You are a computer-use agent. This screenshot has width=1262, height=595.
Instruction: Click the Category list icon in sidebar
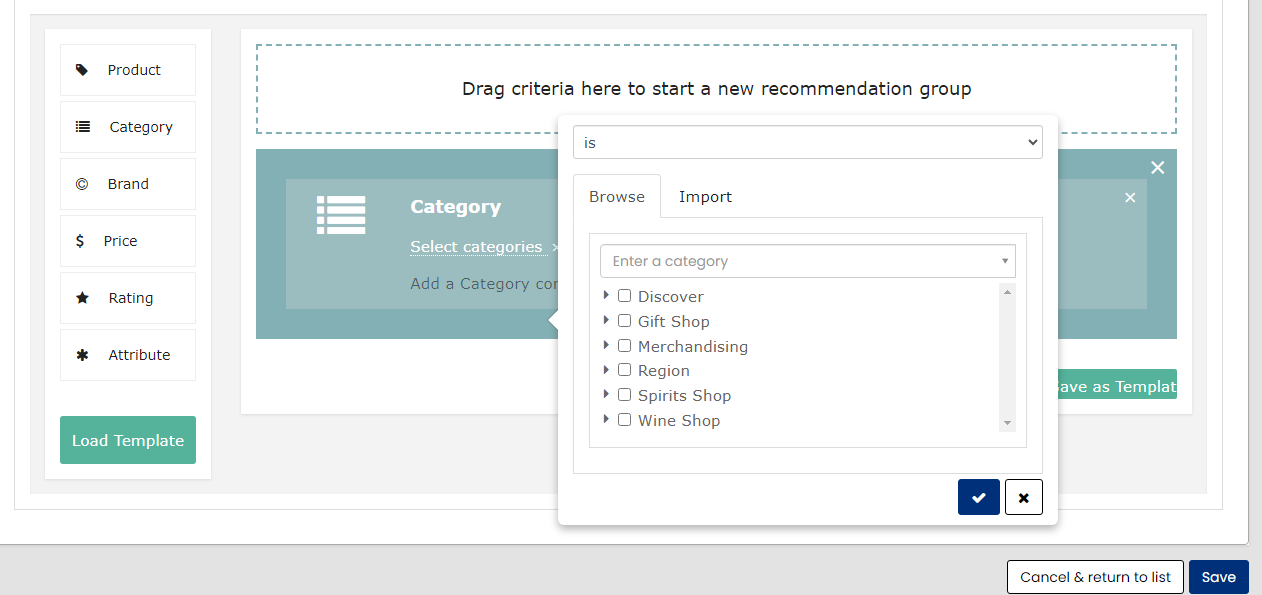tap(83, 127)
